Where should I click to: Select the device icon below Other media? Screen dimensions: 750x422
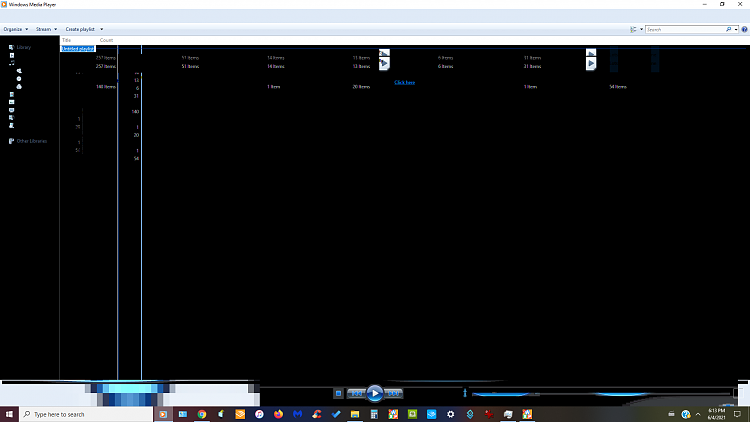pyautogui.click(x=12, y=125)
